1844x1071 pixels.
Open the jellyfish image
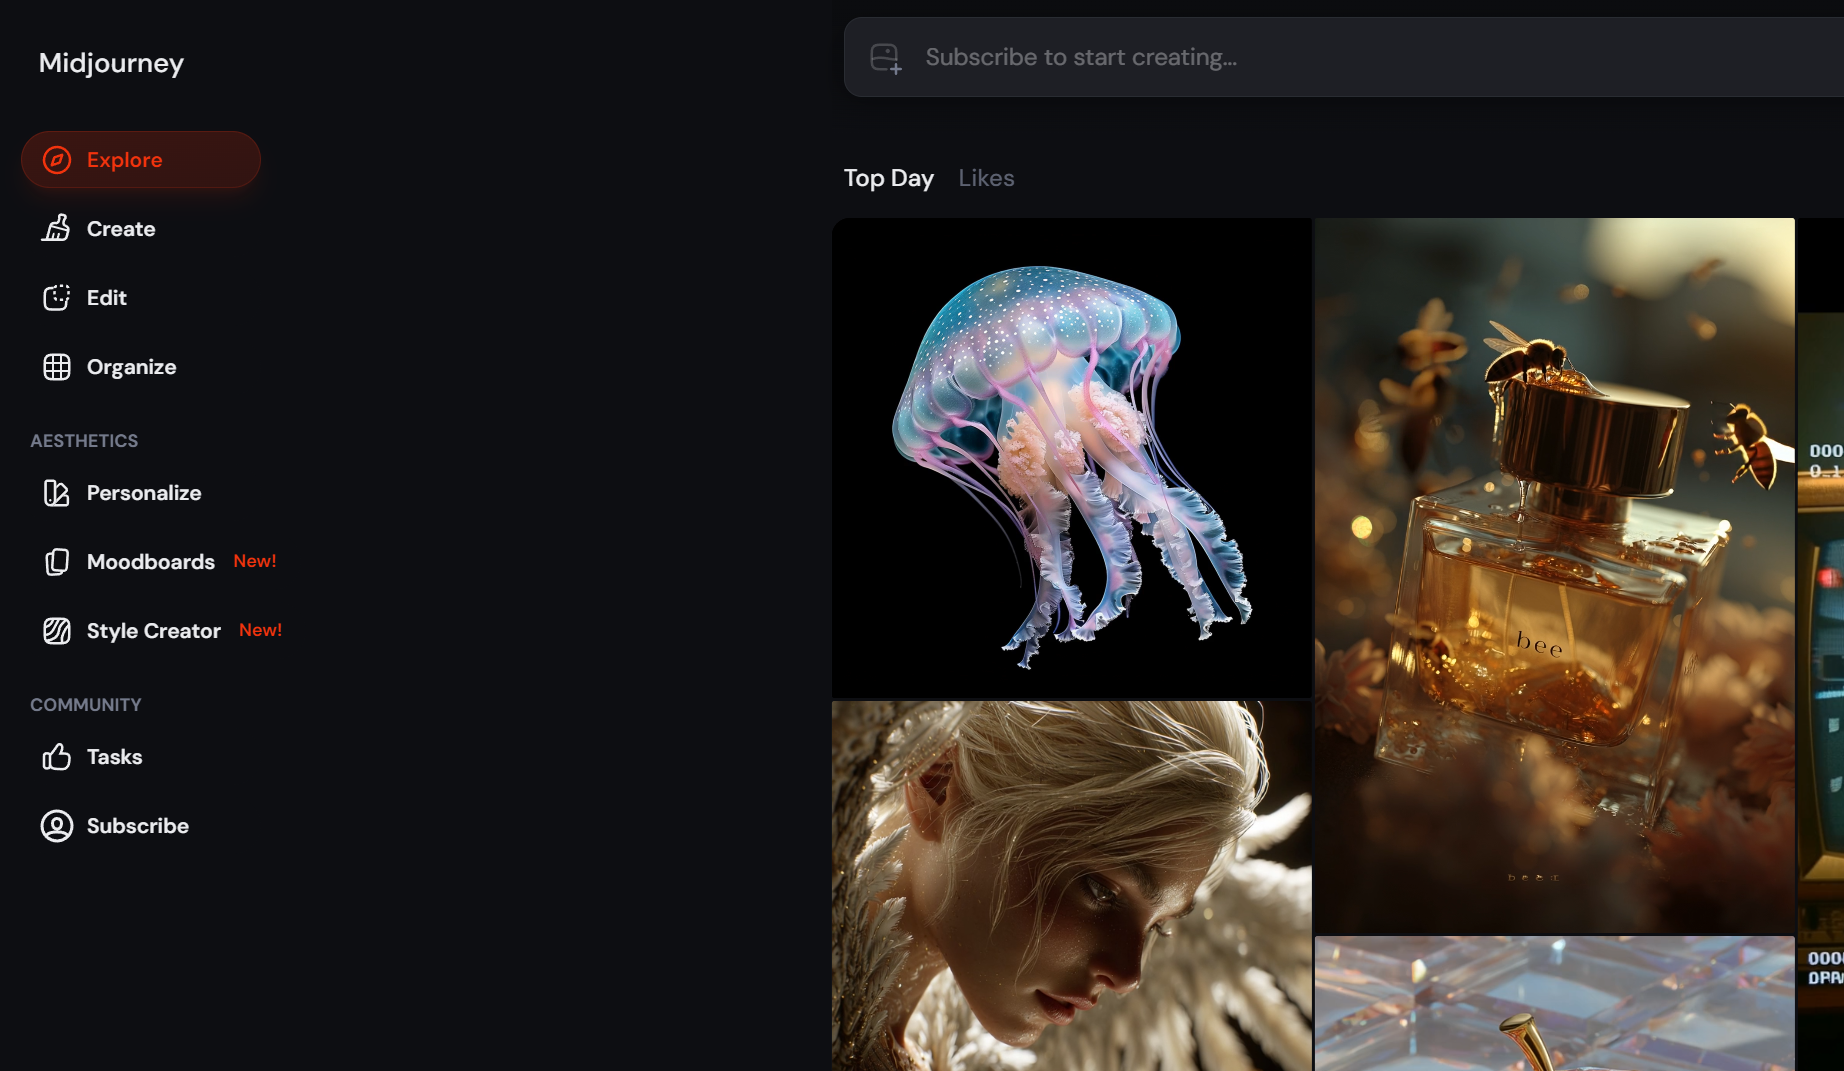1071,458
